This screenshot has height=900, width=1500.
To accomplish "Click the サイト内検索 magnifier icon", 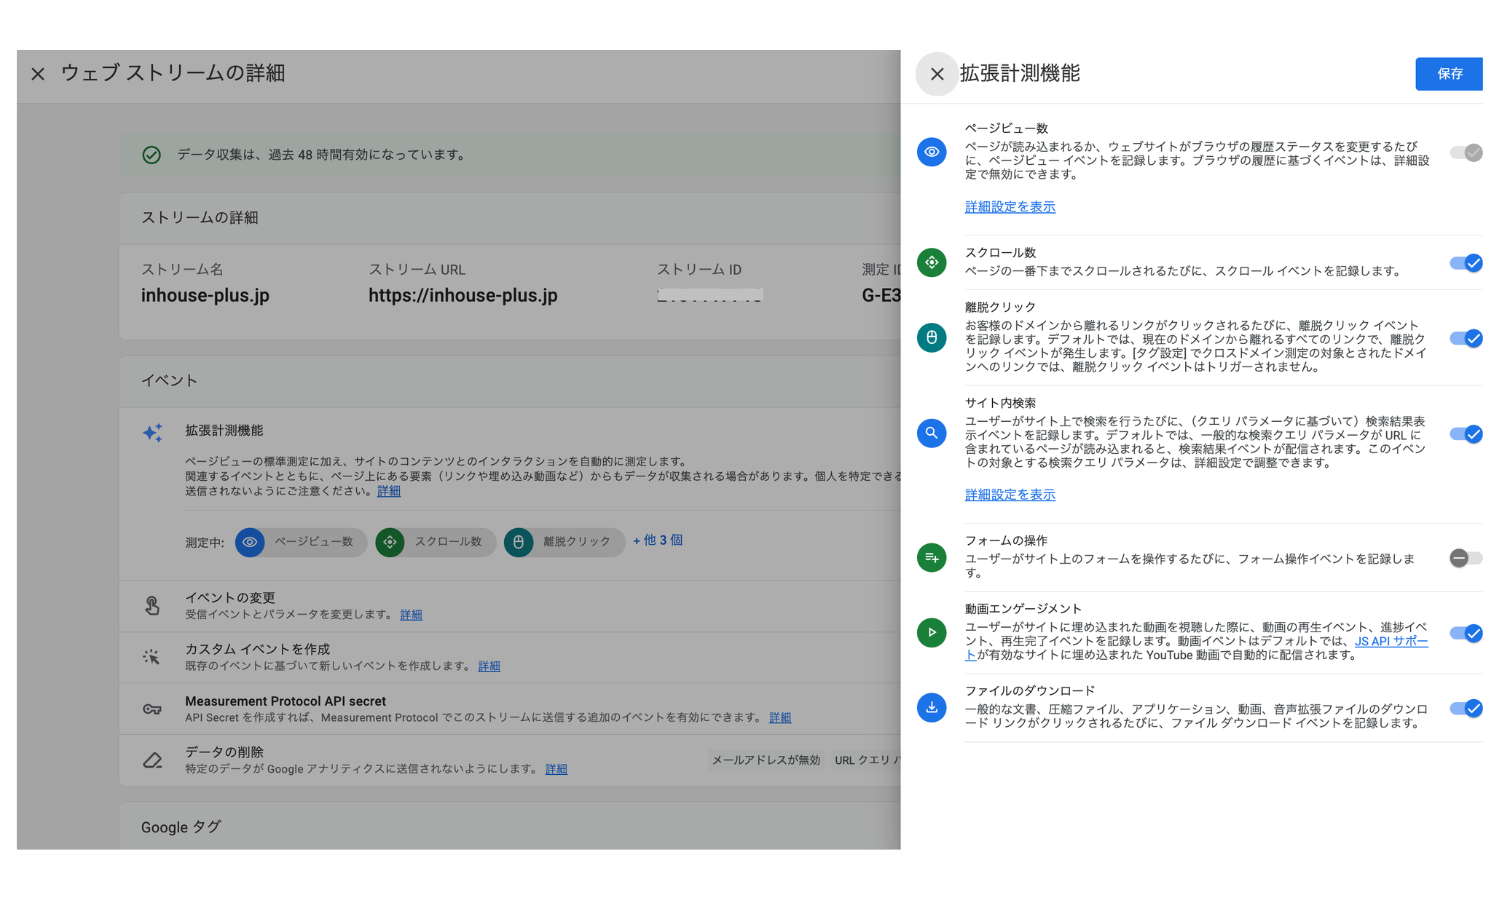I will pyautogui.click(x=932, y=433).
